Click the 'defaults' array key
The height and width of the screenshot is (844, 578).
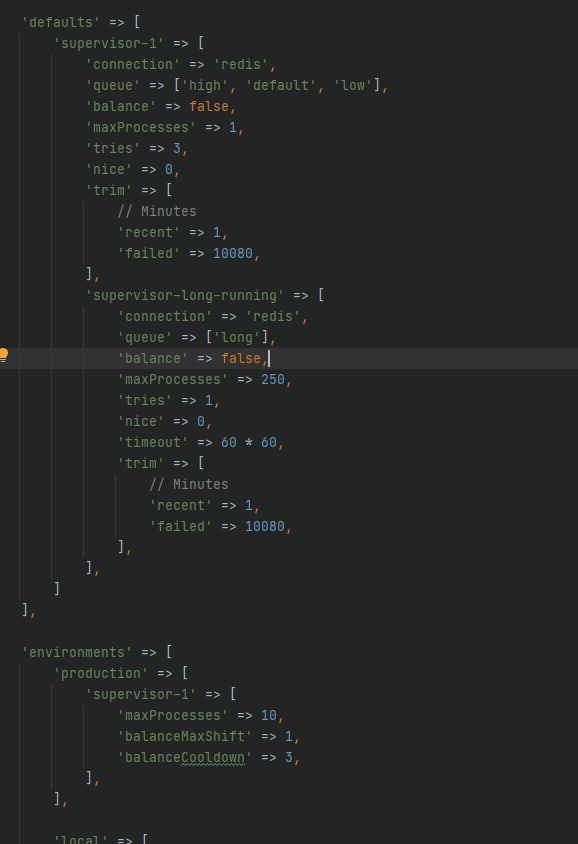[x=61, y=22]
